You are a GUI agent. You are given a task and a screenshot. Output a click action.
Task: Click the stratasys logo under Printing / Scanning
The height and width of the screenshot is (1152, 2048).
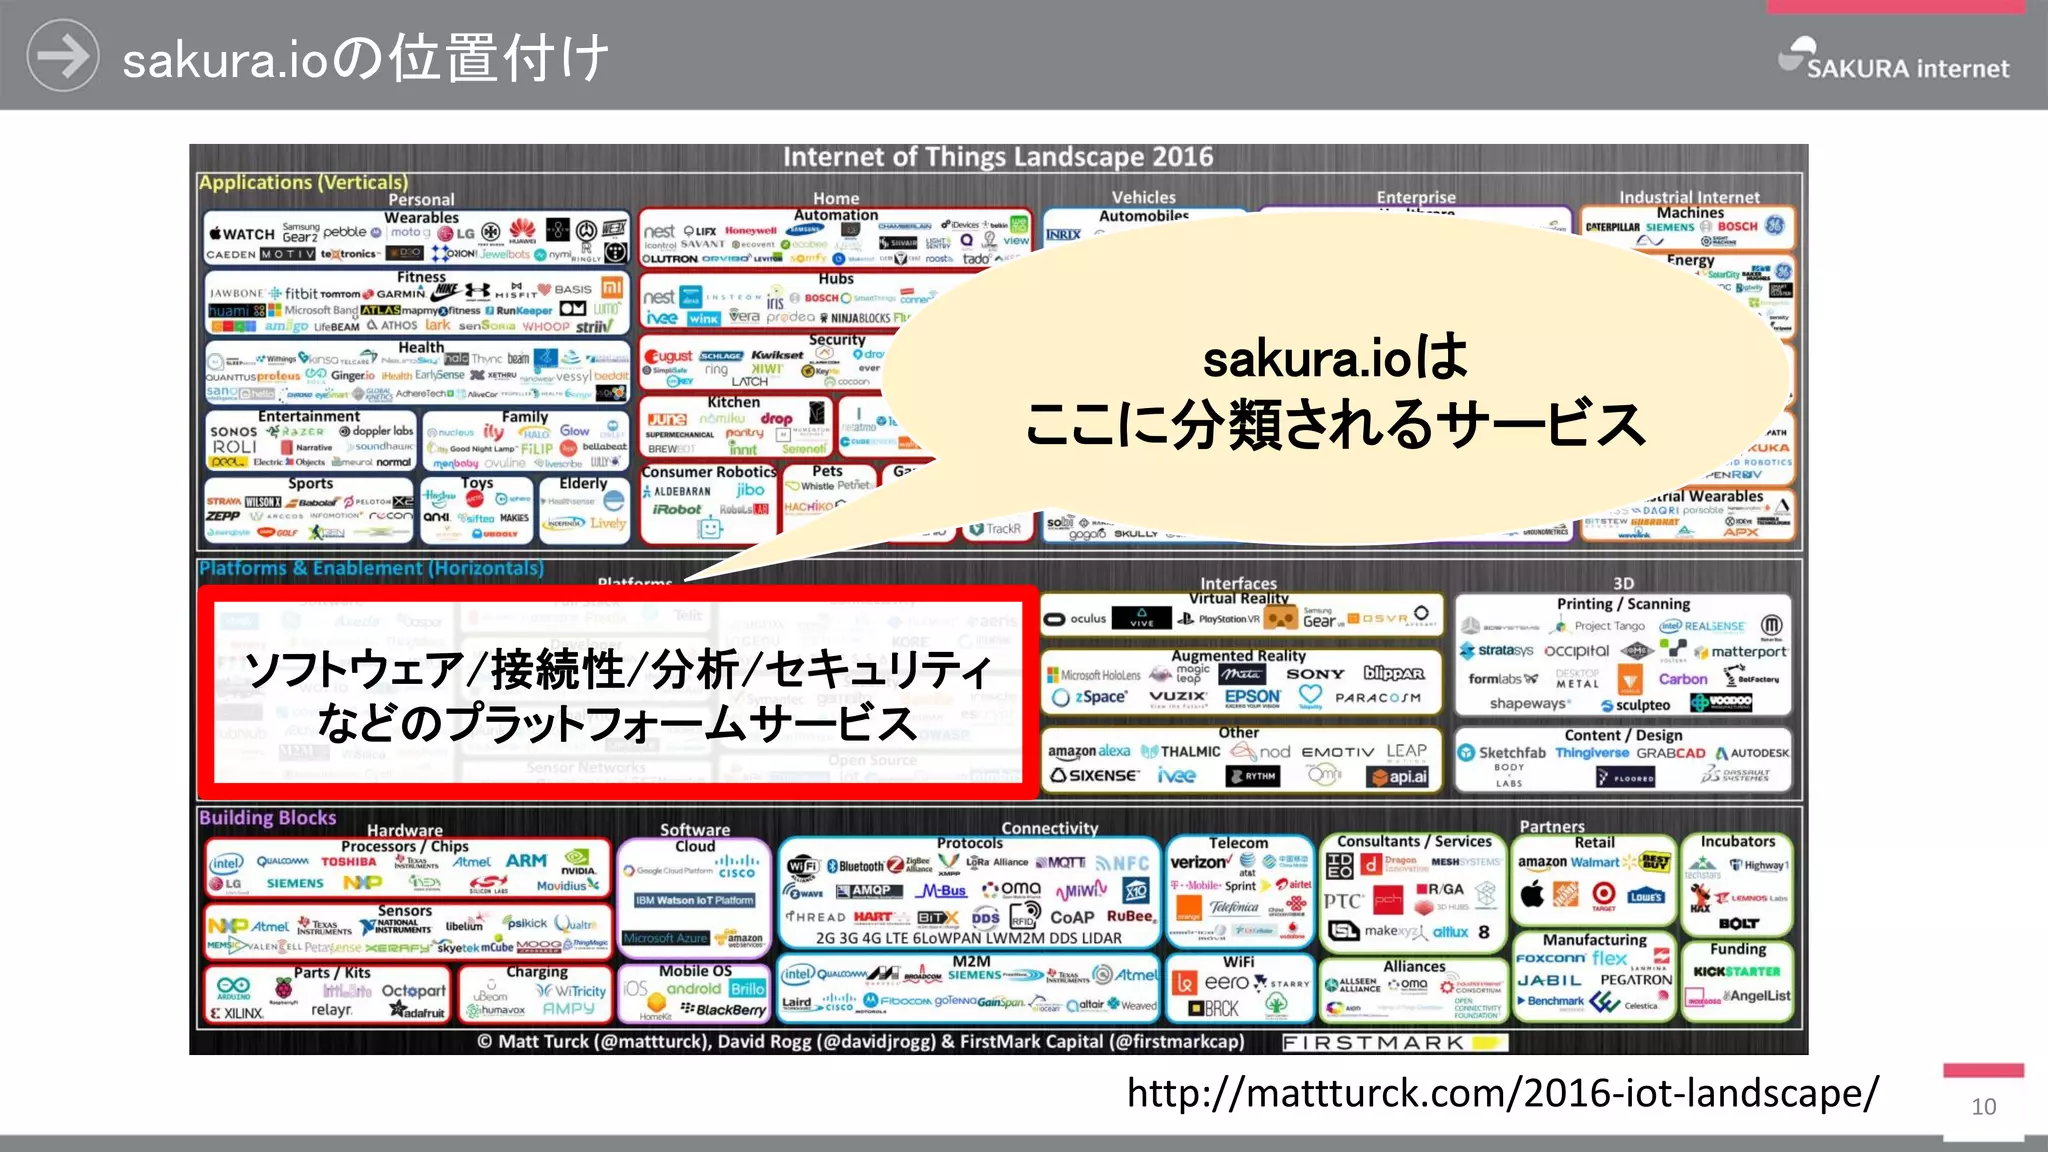point(1496,650)
